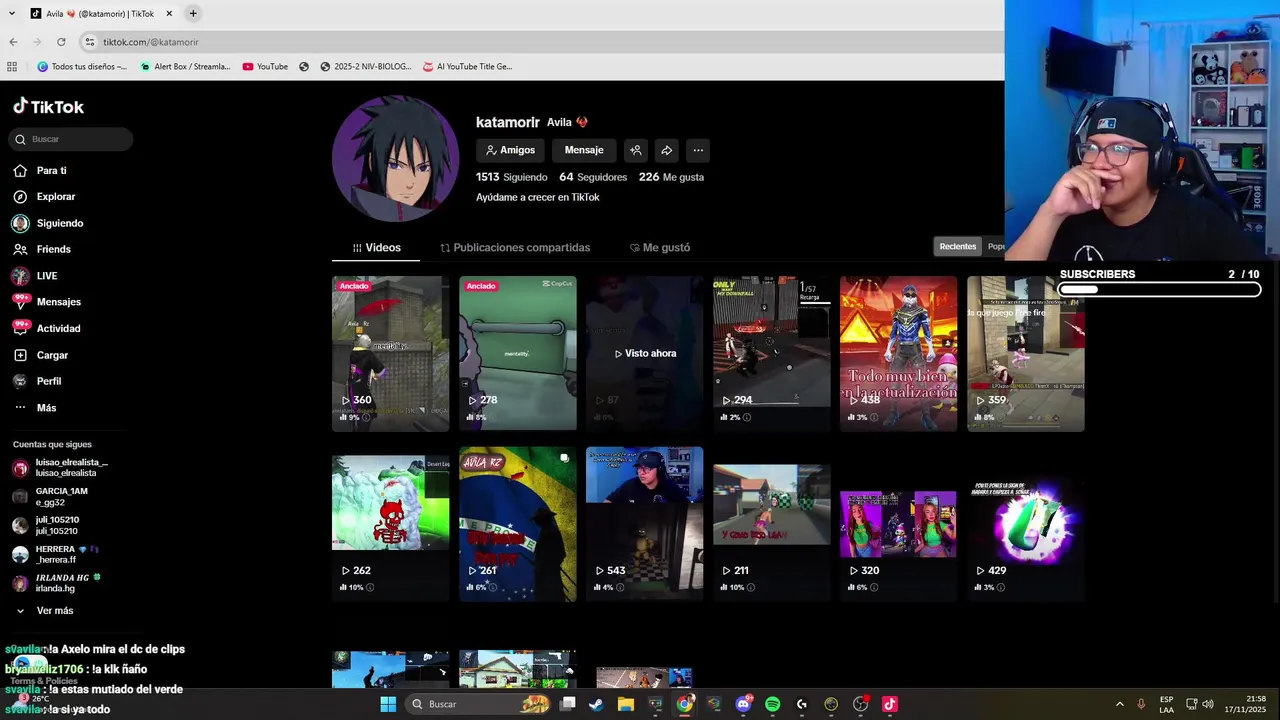Click the Windows taskbar Buscar box
Viewport: 1280px width, 720px height.
click(480, 704)
